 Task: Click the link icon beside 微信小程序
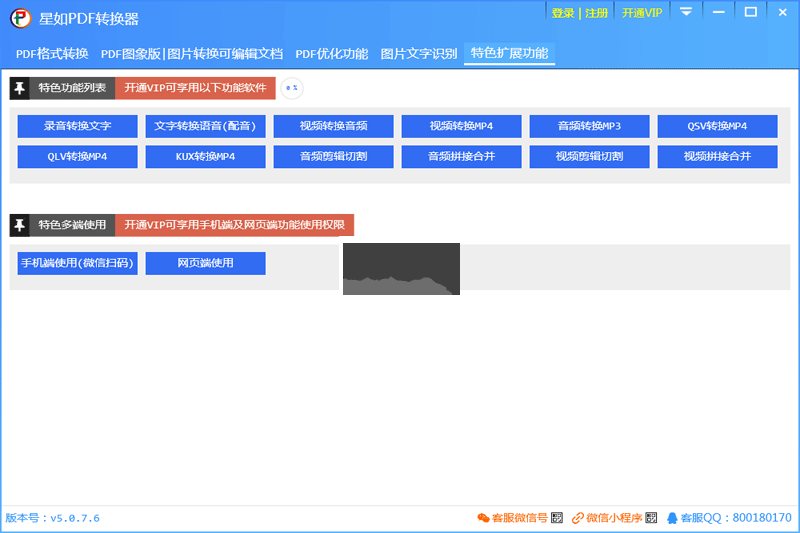(x=578, y=518)
